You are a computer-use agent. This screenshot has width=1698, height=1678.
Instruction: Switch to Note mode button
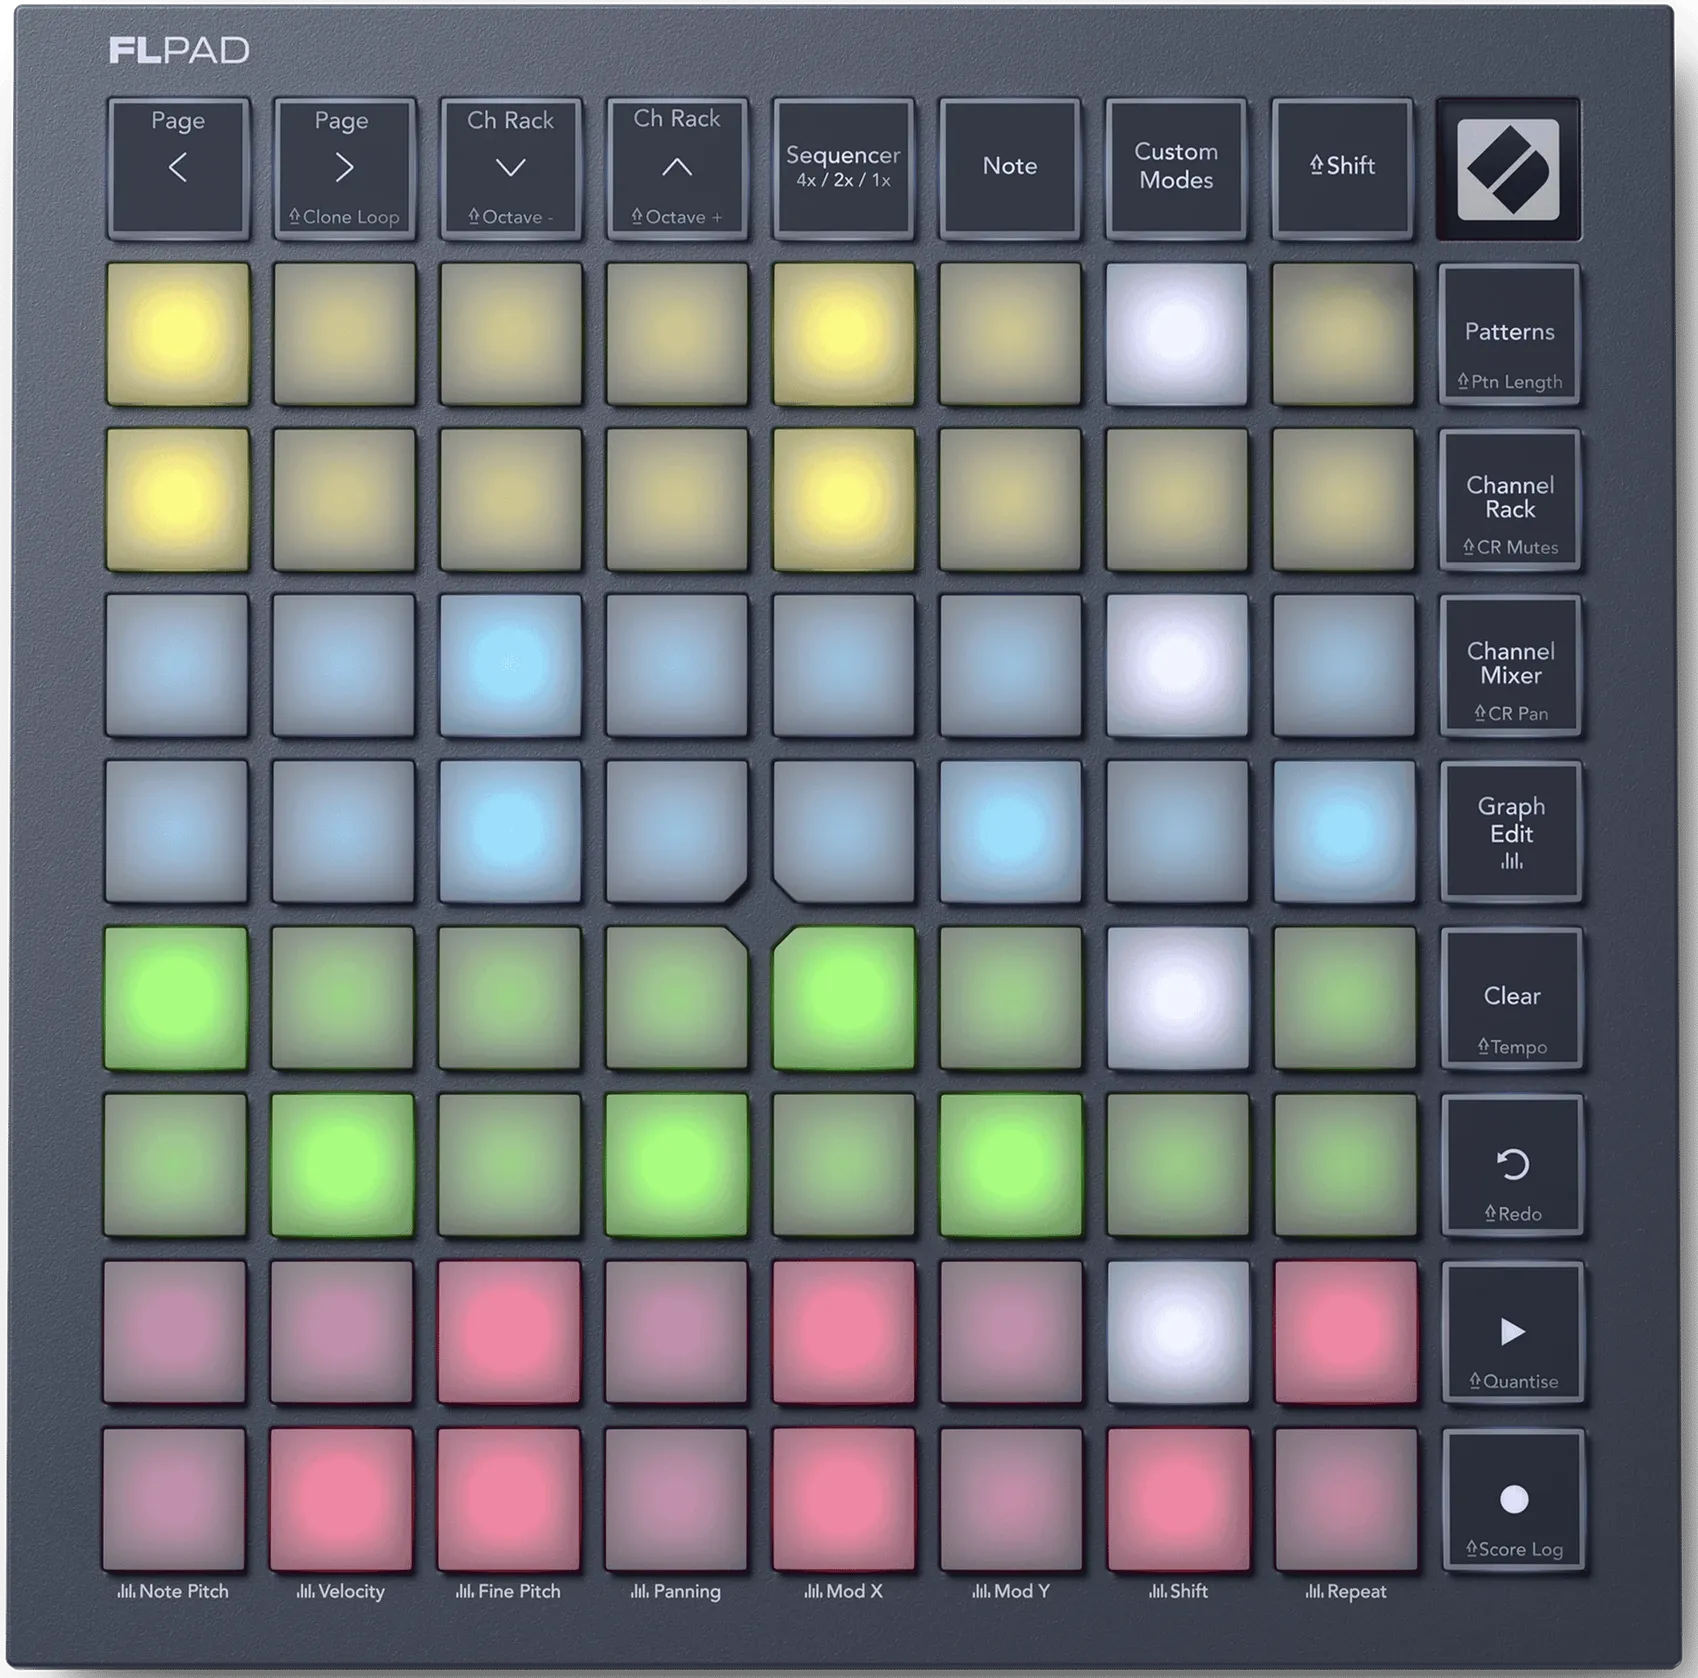(x=1010, y=168)
